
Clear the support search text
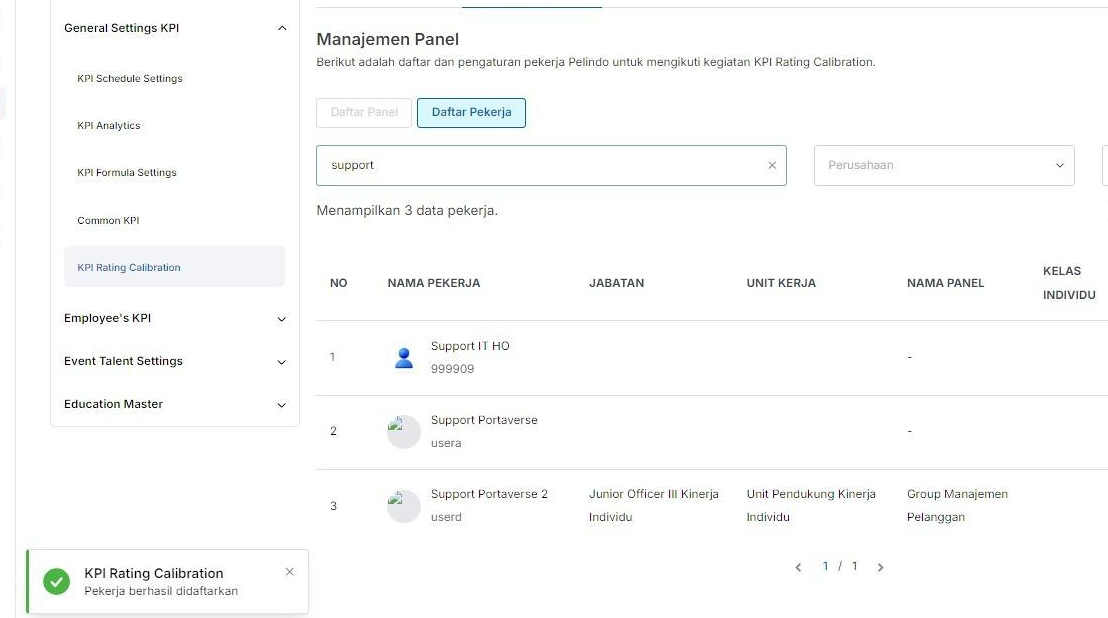point(771,166)
